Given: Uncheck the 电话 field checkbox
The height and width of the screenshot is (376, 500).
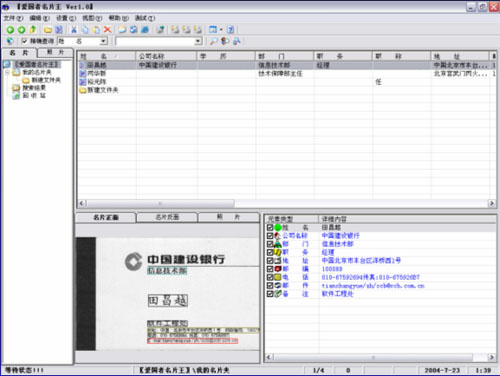Looking at the screenshot, I should click(x=270, y=277).
